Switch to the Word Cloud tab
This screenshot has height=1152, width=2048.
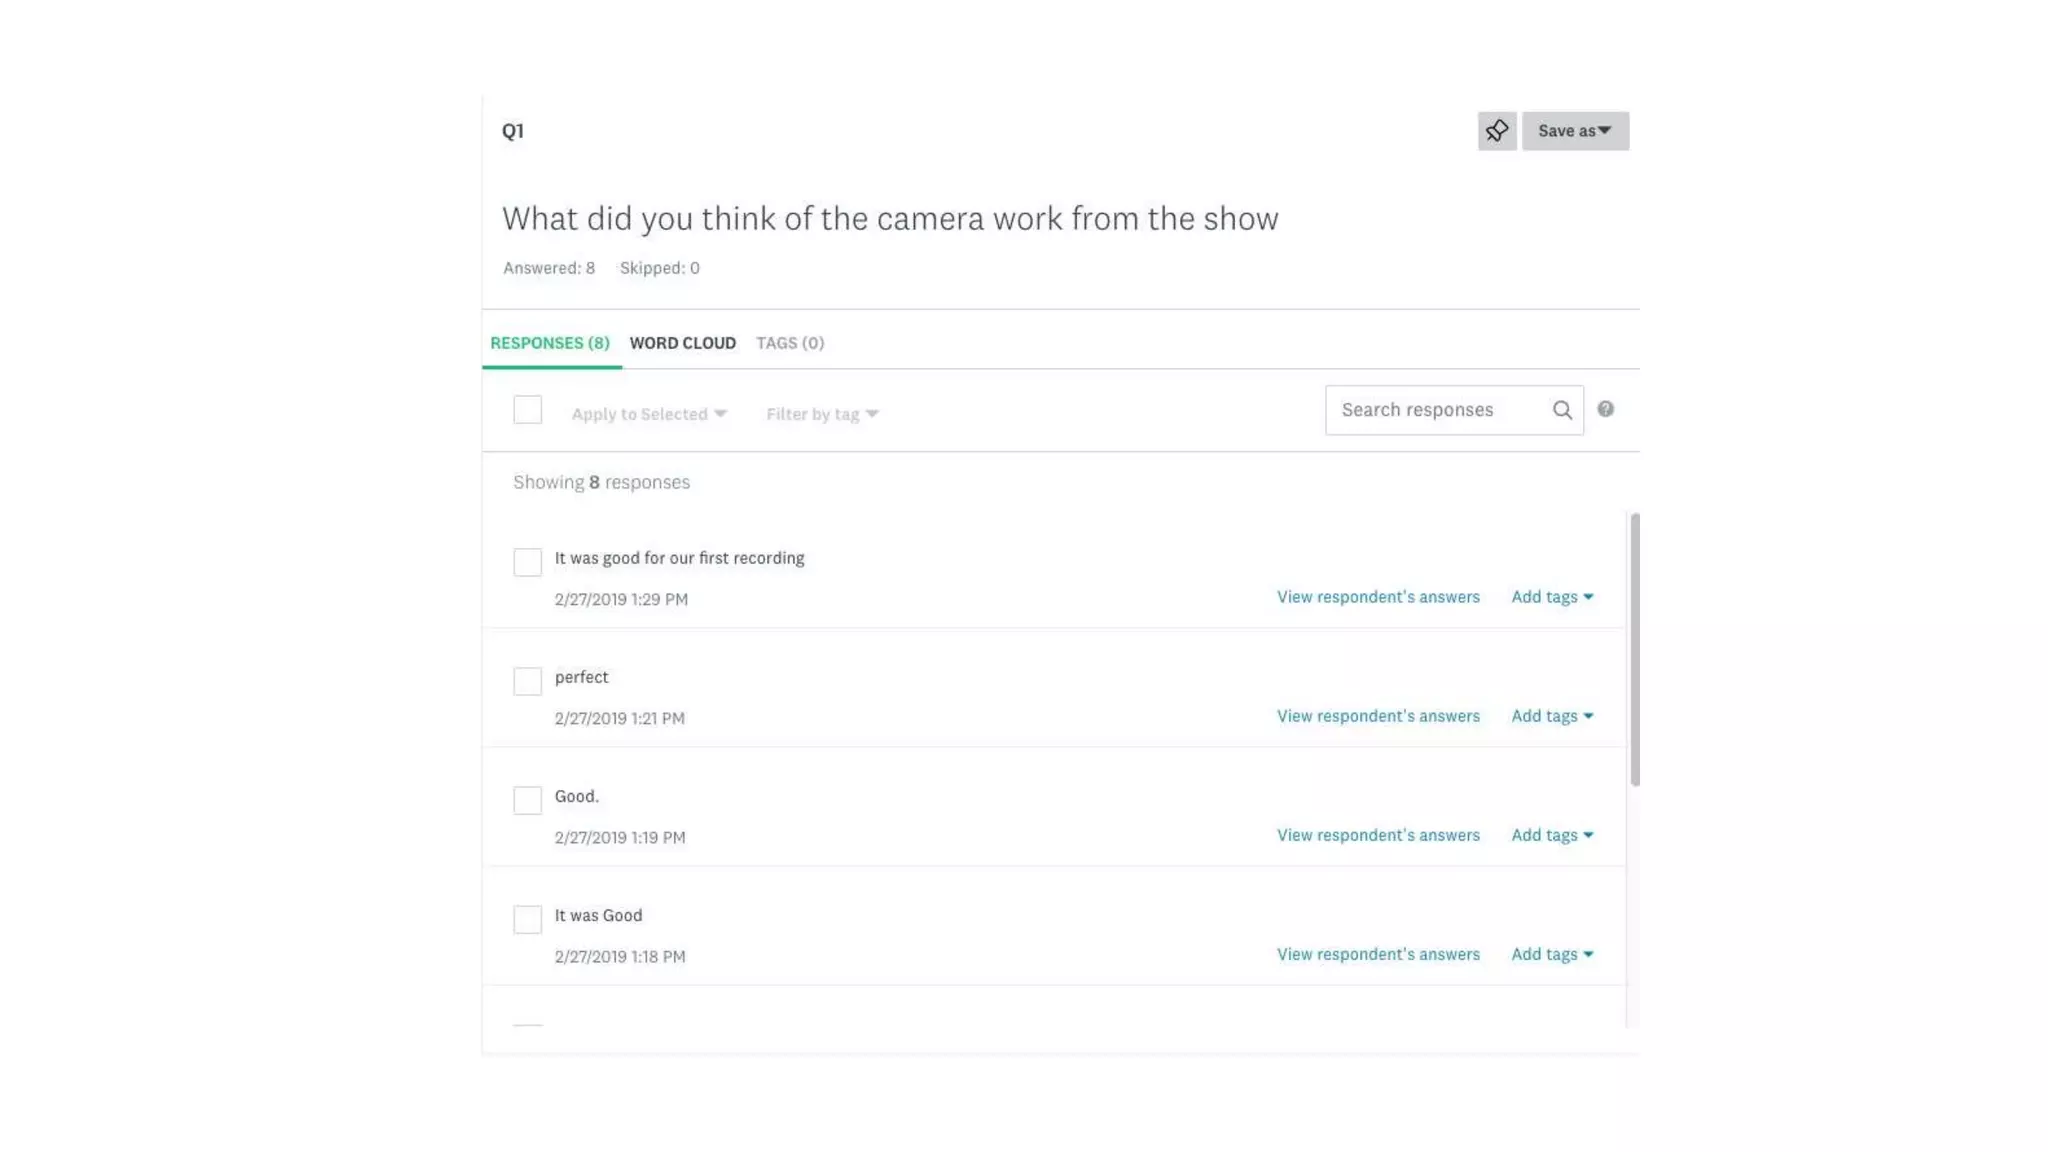(682, 343)
